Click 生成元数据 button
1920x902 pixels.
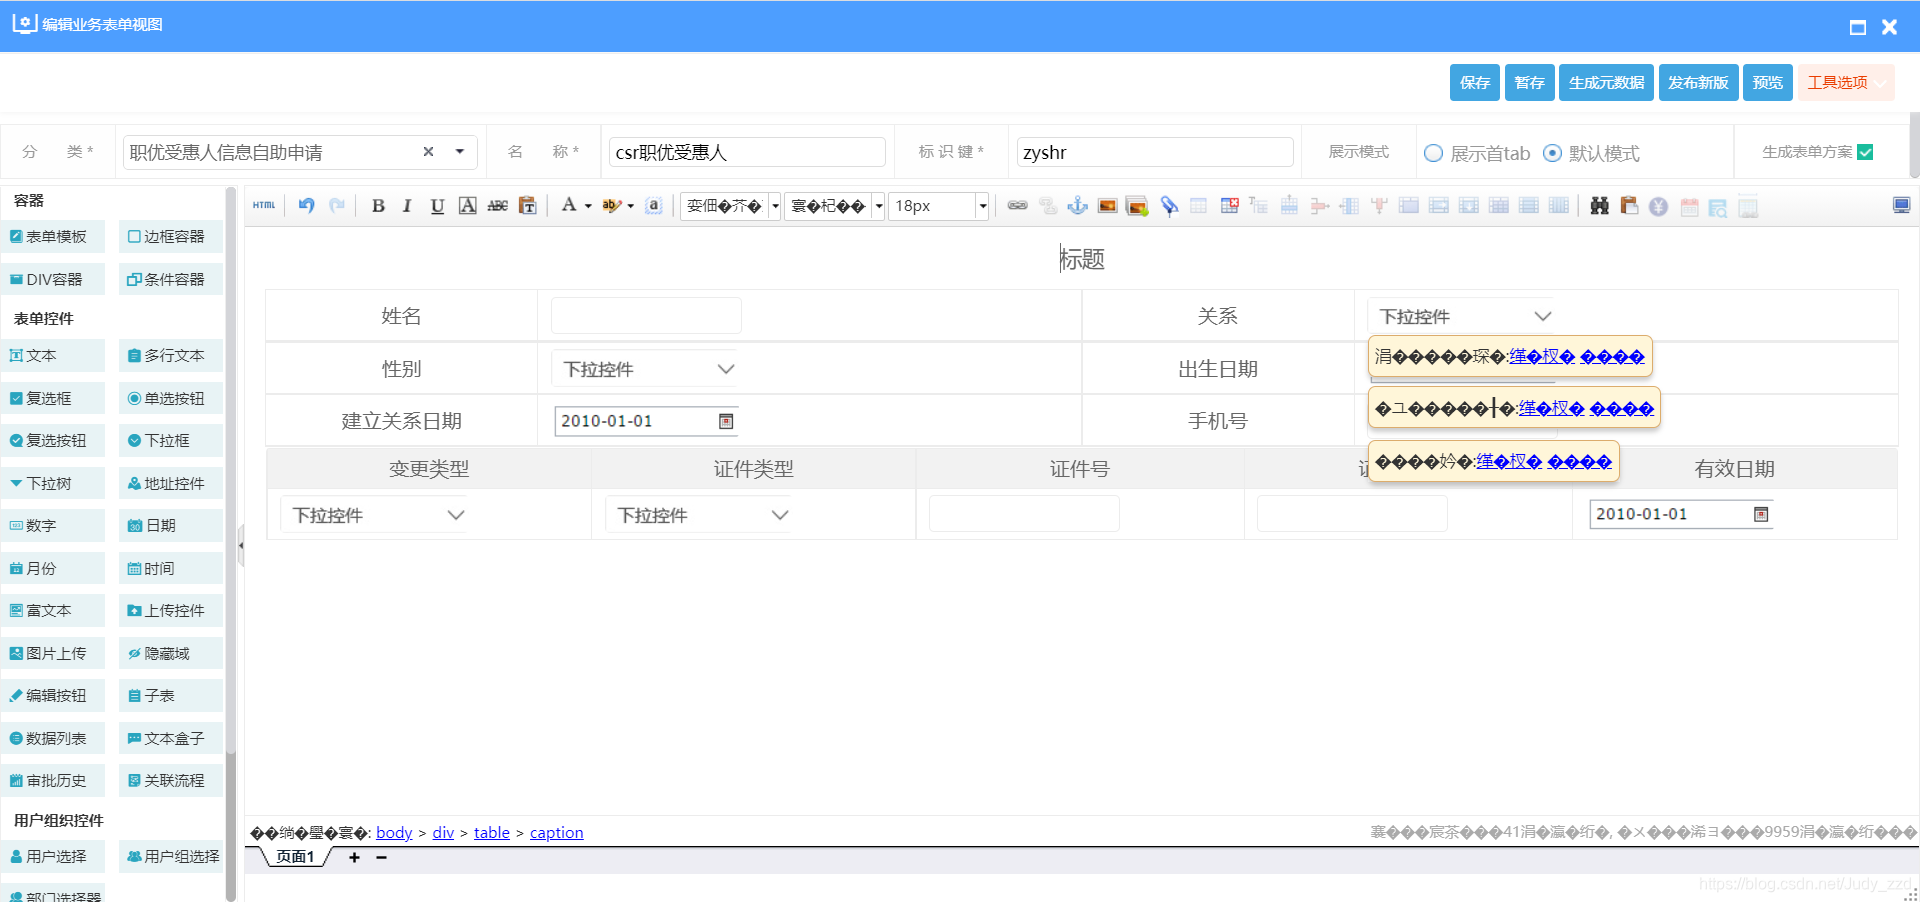pos(1606,82)
